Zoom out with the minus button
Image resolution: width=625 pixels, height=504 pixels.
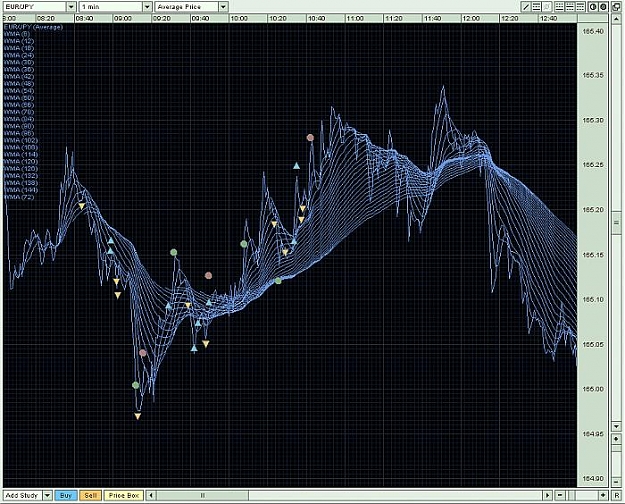(x=560, y=496)
